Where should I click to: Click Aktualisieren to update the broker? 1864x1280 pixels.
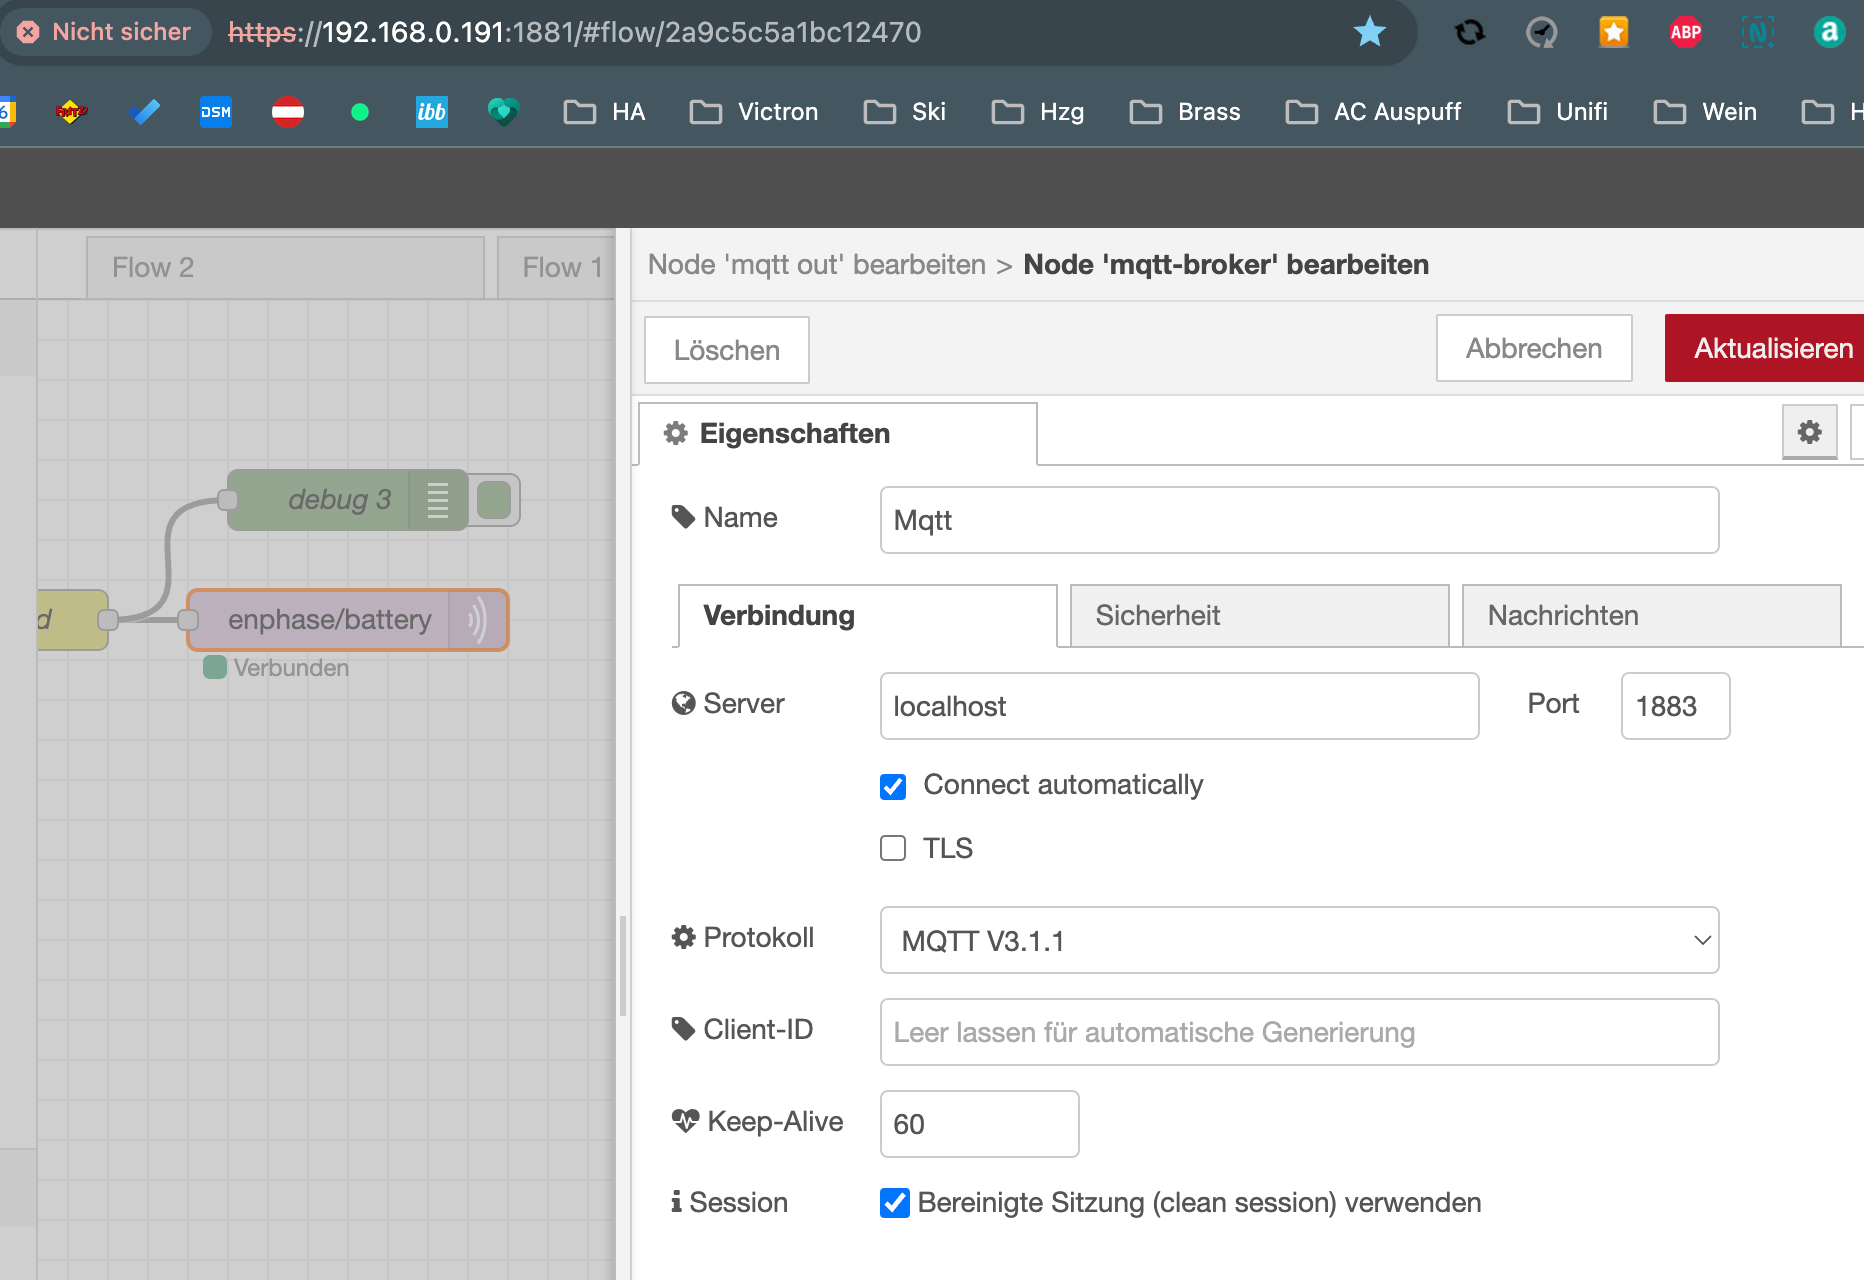(1766, 348)
